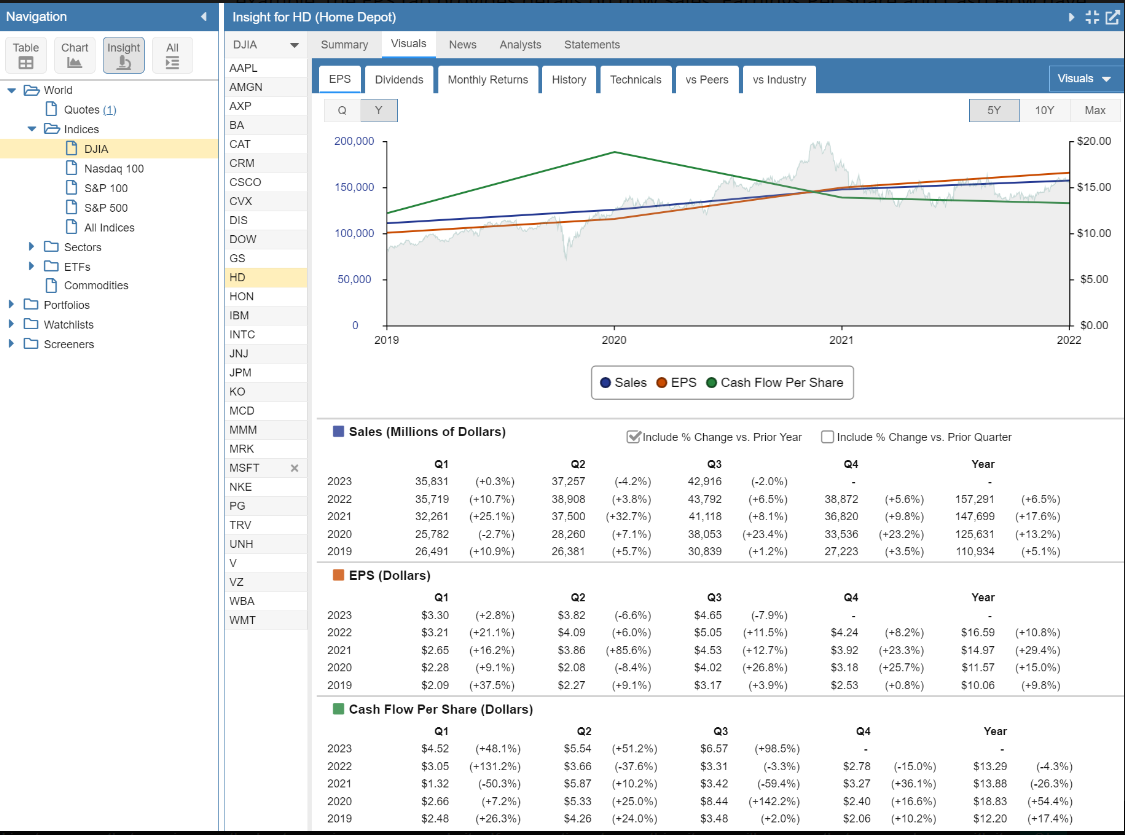Viewport: 1125px width, 835px height.
Task: Open the Technicals sub-tab
Action: (636, 80)
